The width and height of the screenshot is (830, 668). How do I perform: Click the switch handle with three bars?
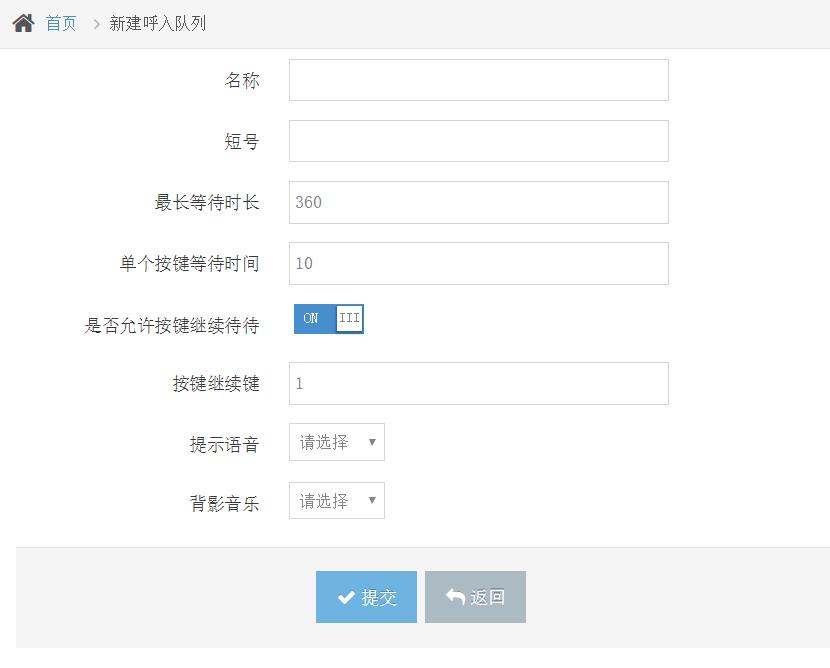click(x=349, y=319)
